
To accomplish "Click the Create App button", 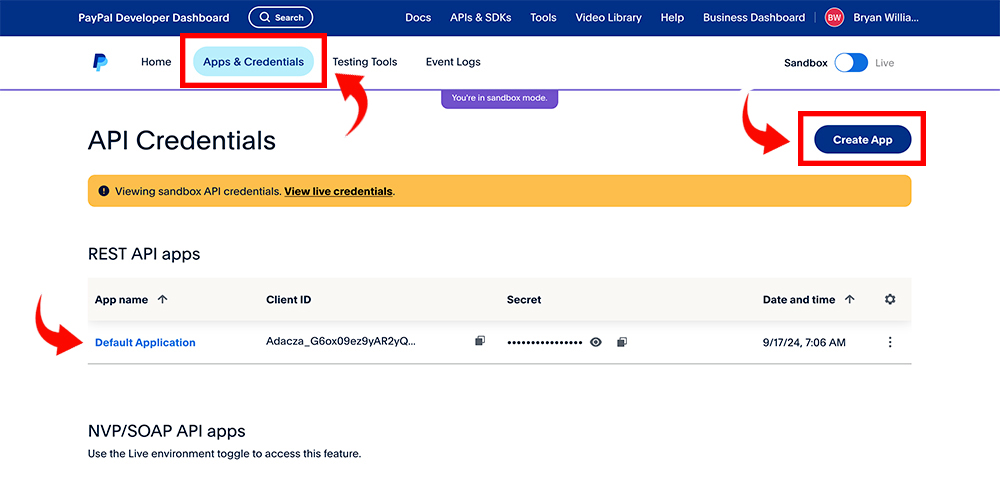I will click(x=862, y=140).
